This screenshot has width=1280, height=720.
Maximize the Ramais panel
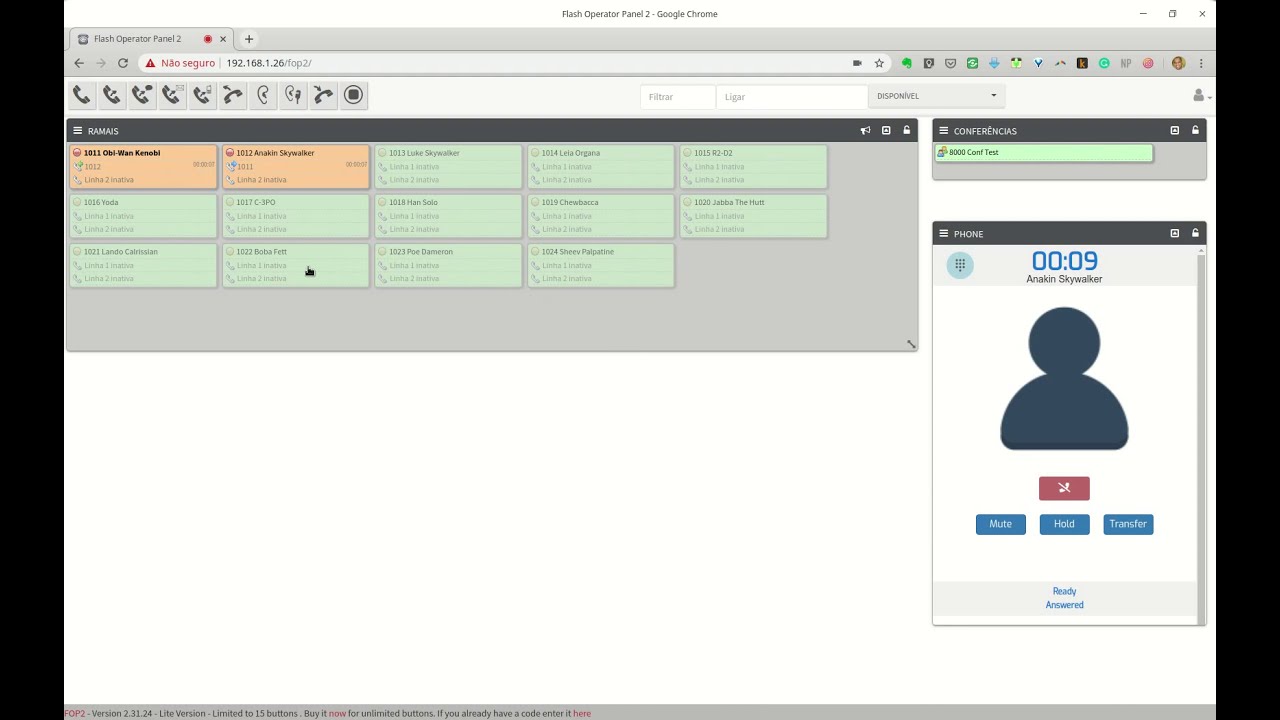886,131
